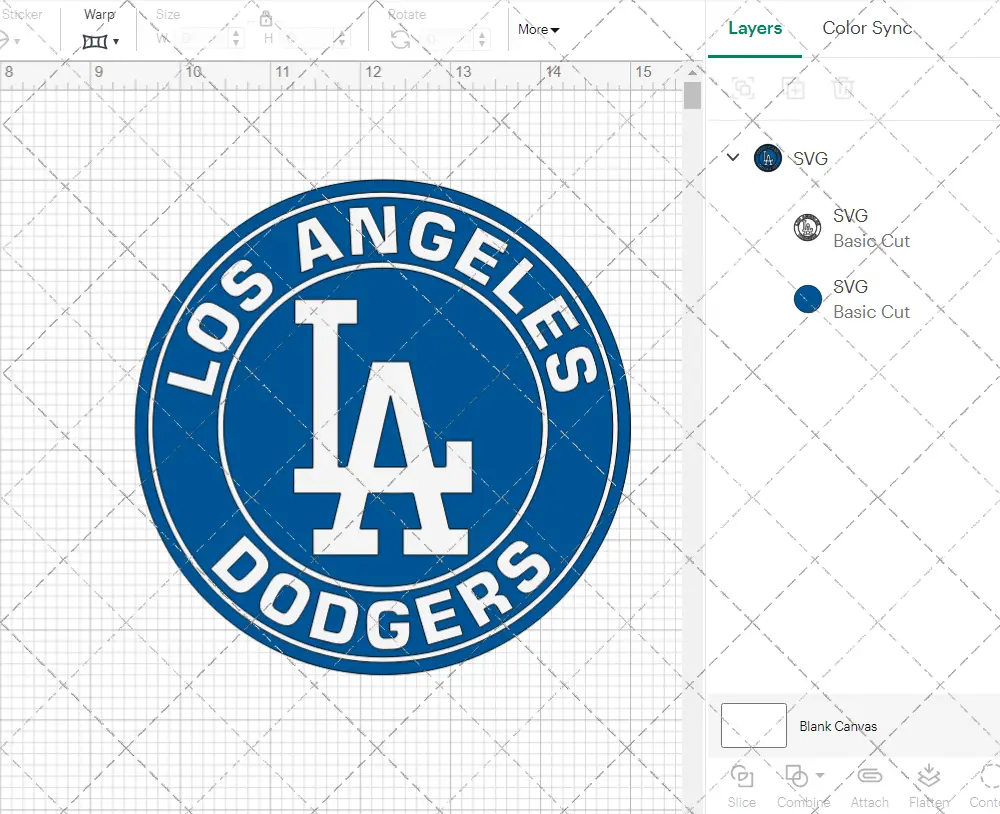1000x814 pixels.
Task: Select the white SVG Basic Cut layer
Action: 870,228
